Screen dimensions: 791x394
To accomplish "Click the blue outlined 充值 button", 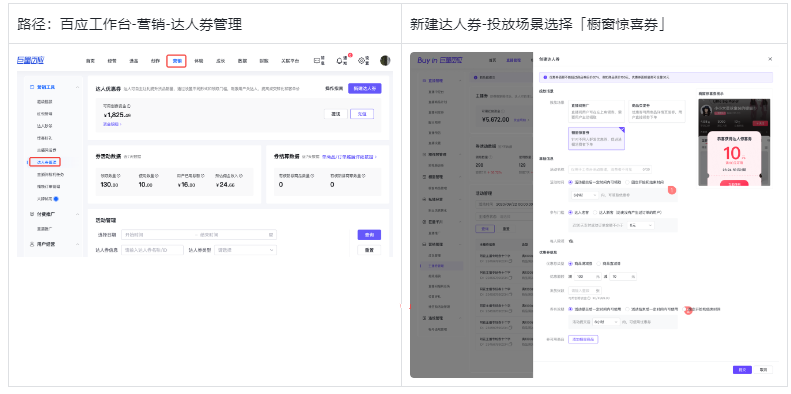I will 362,114.
